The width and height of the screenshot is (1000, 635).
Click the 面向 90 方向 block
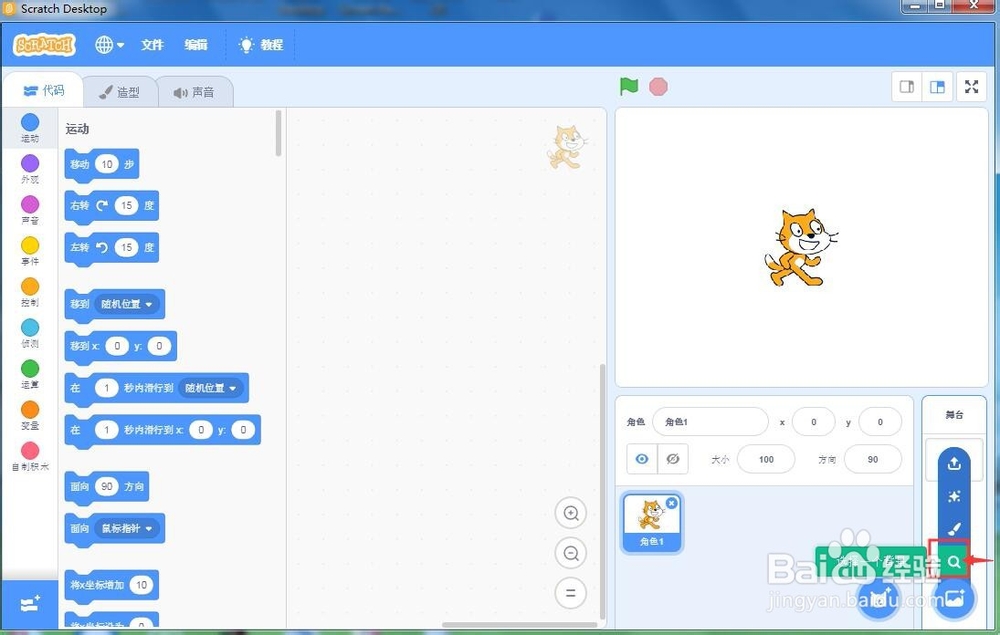107,486
